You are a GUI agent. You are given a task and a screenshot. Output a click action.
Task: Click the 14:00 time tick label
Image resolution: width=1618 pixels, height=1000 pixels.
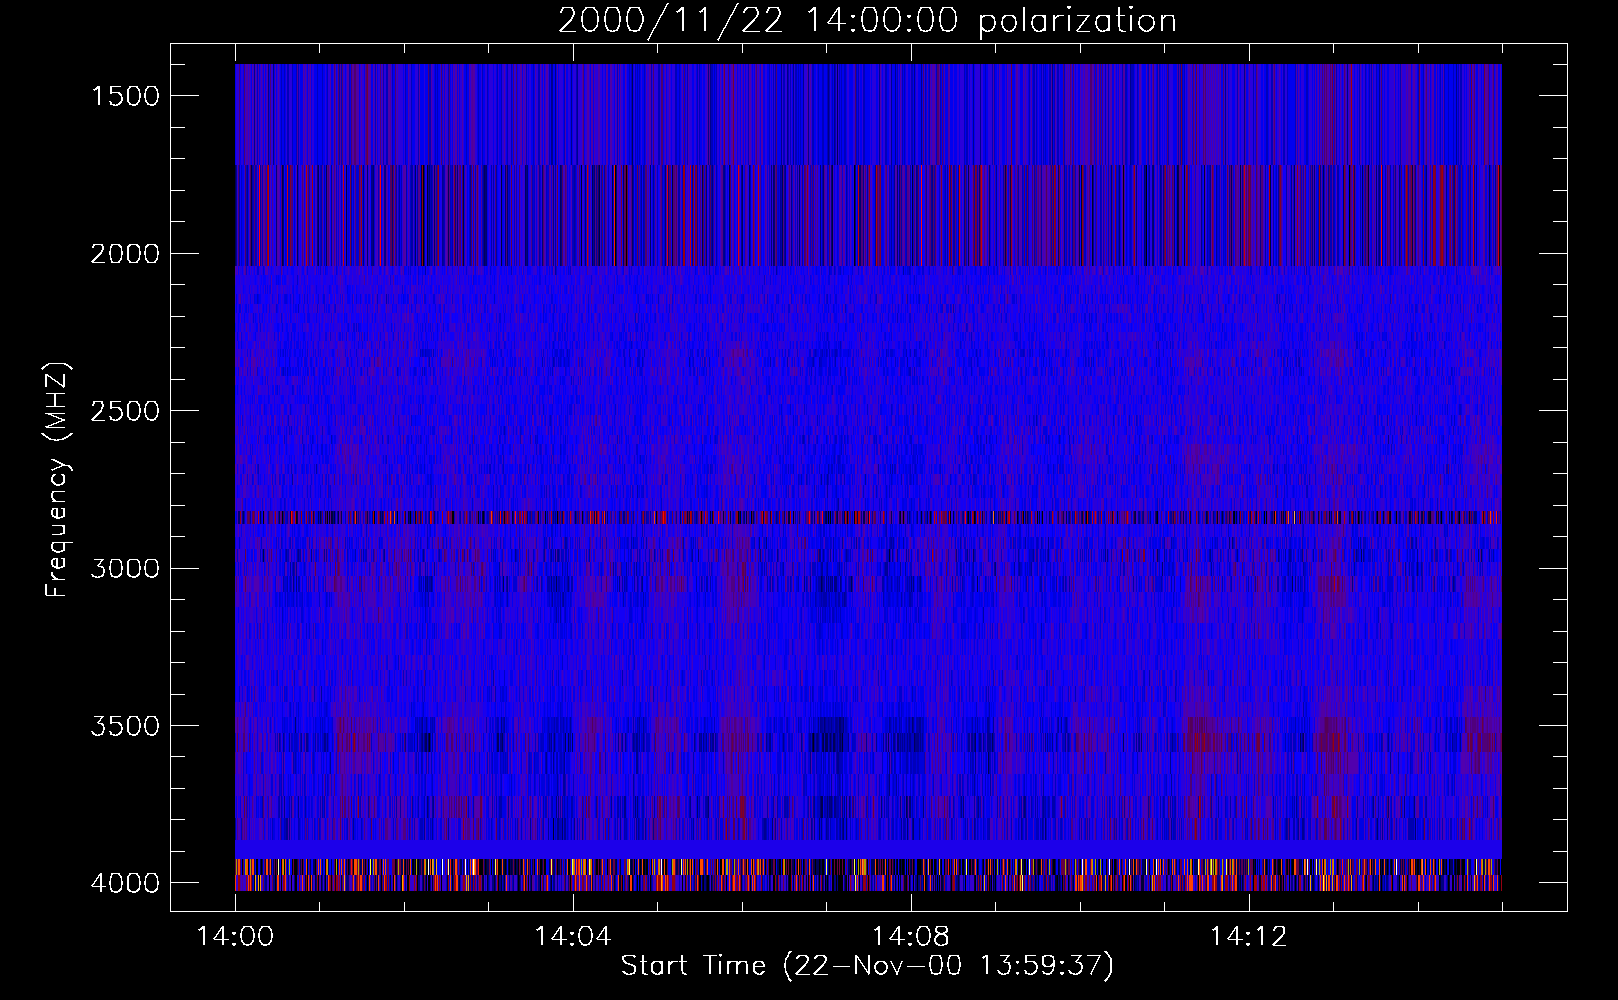pyautogui.click(x=235, y=937)
